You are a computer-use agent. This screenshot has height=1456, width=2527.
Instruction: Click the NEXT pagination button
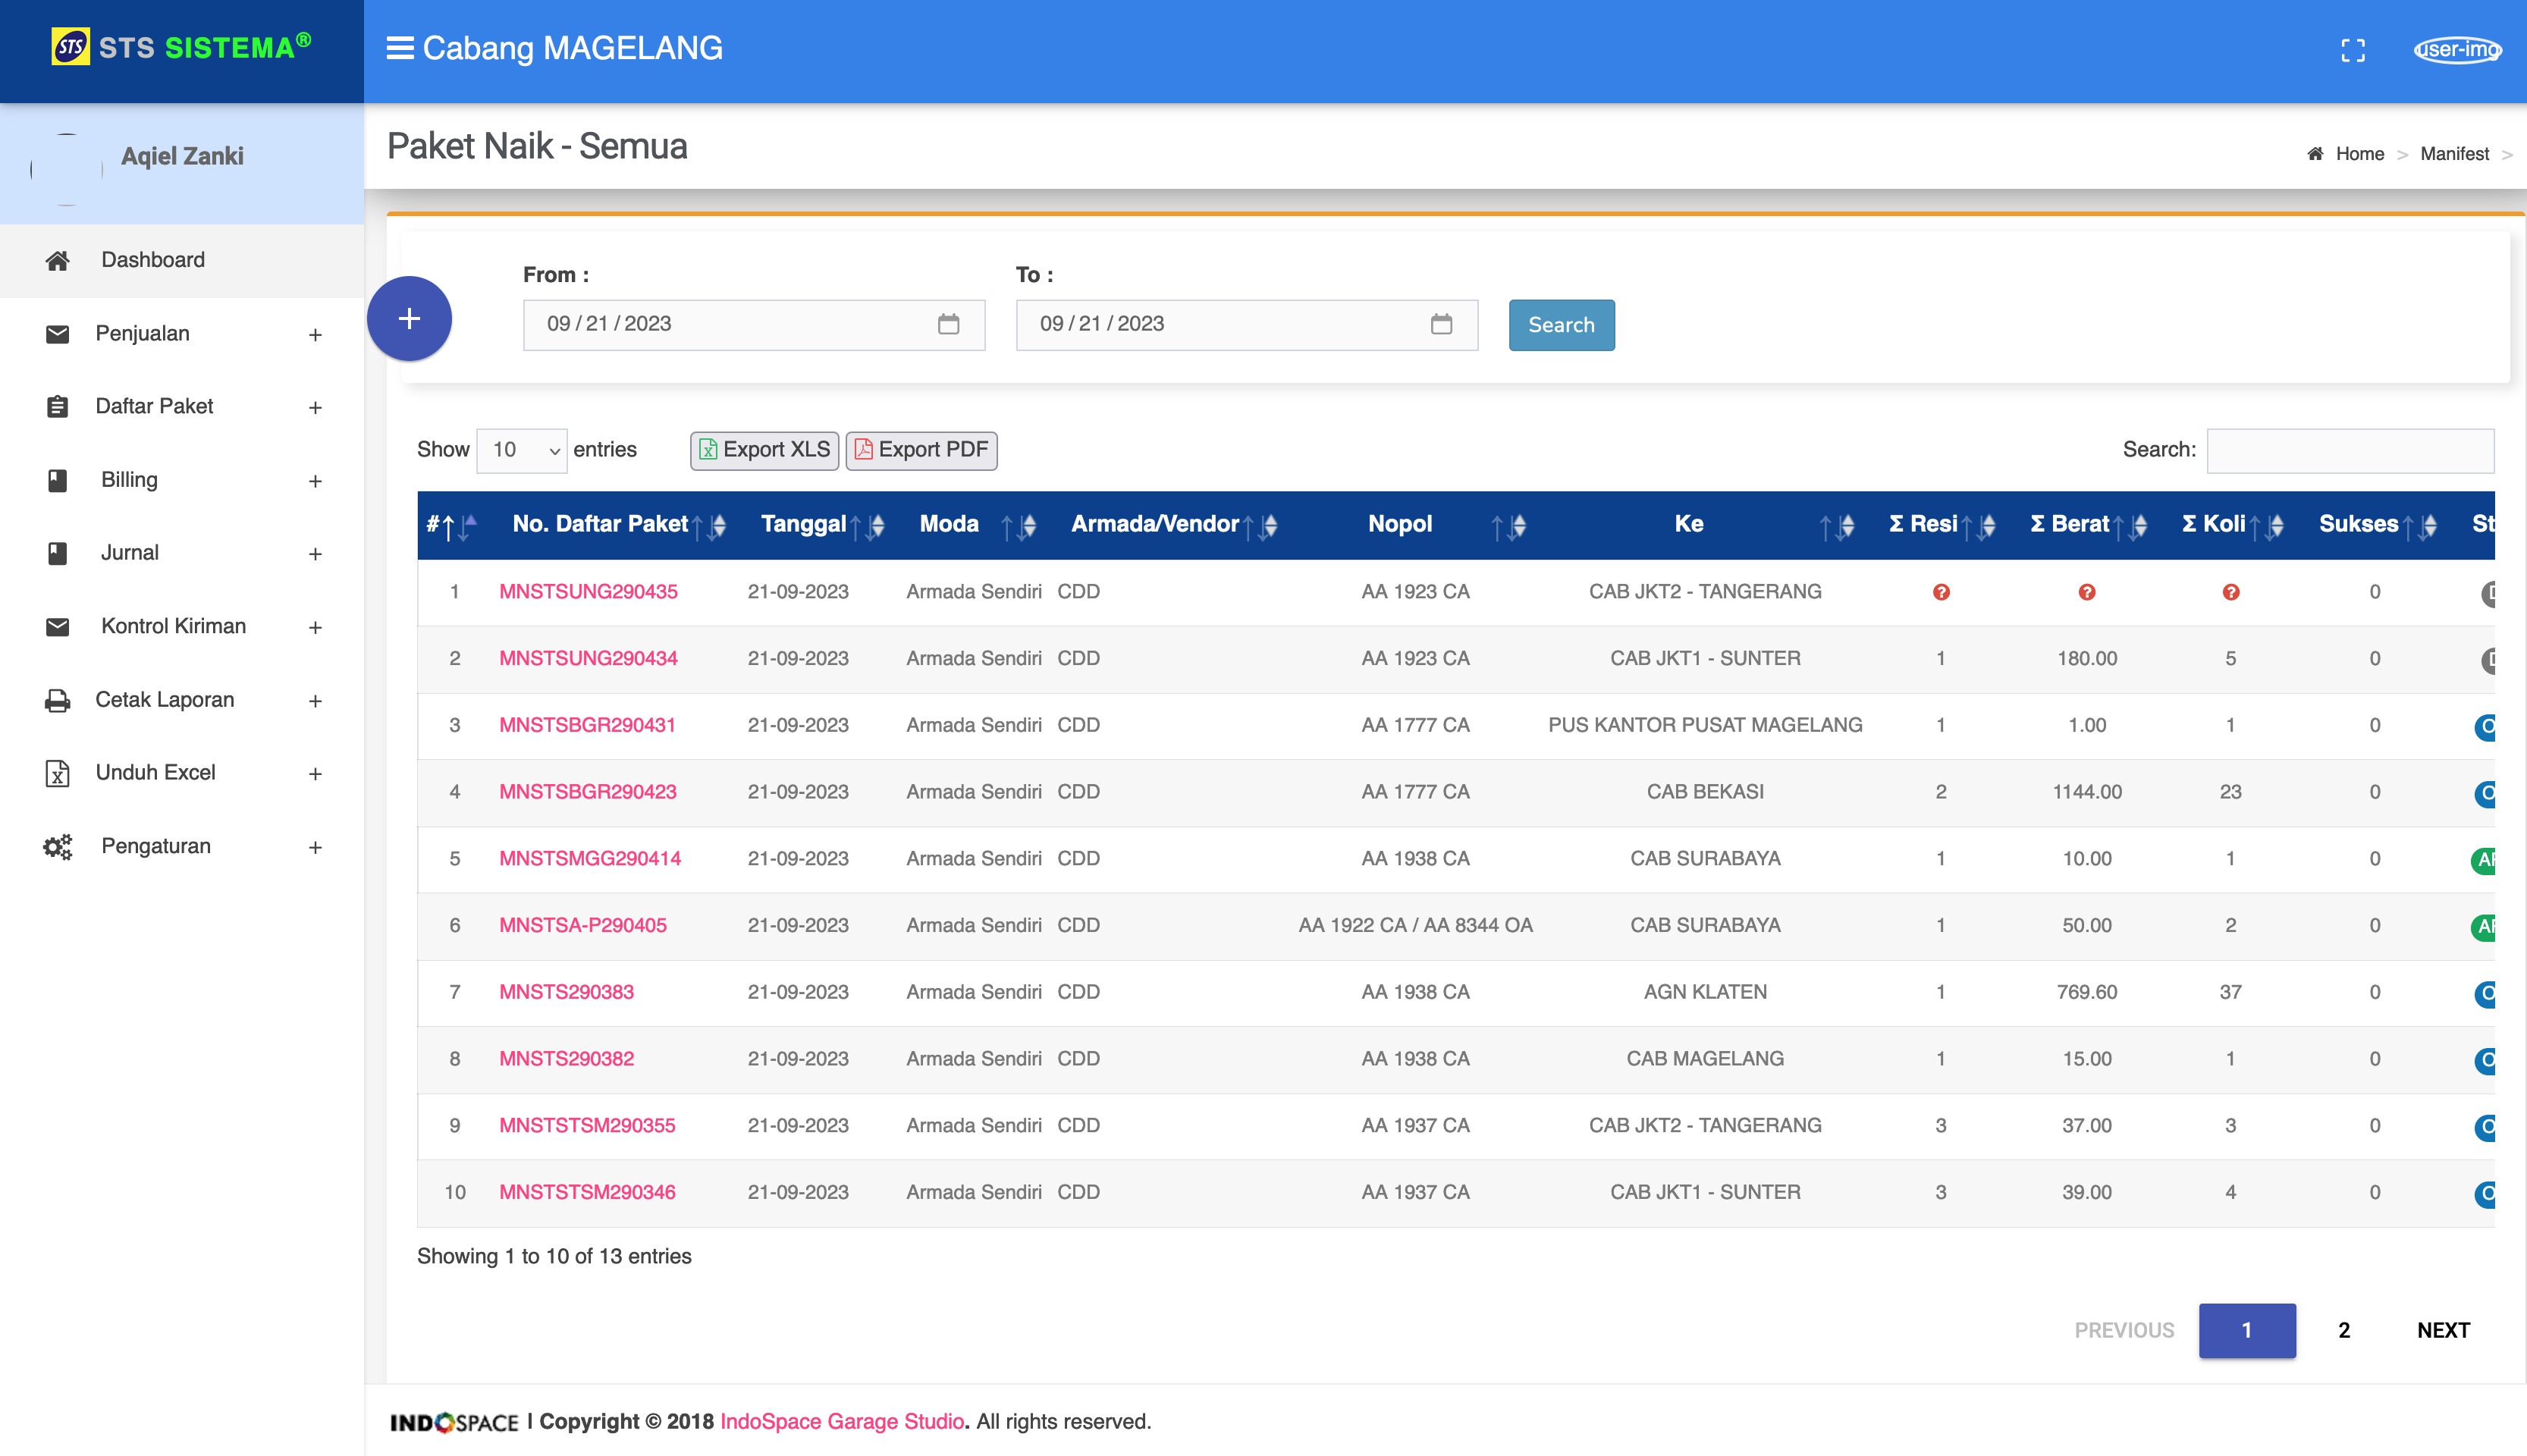pyautogui.click(x=2442, y=1330)
